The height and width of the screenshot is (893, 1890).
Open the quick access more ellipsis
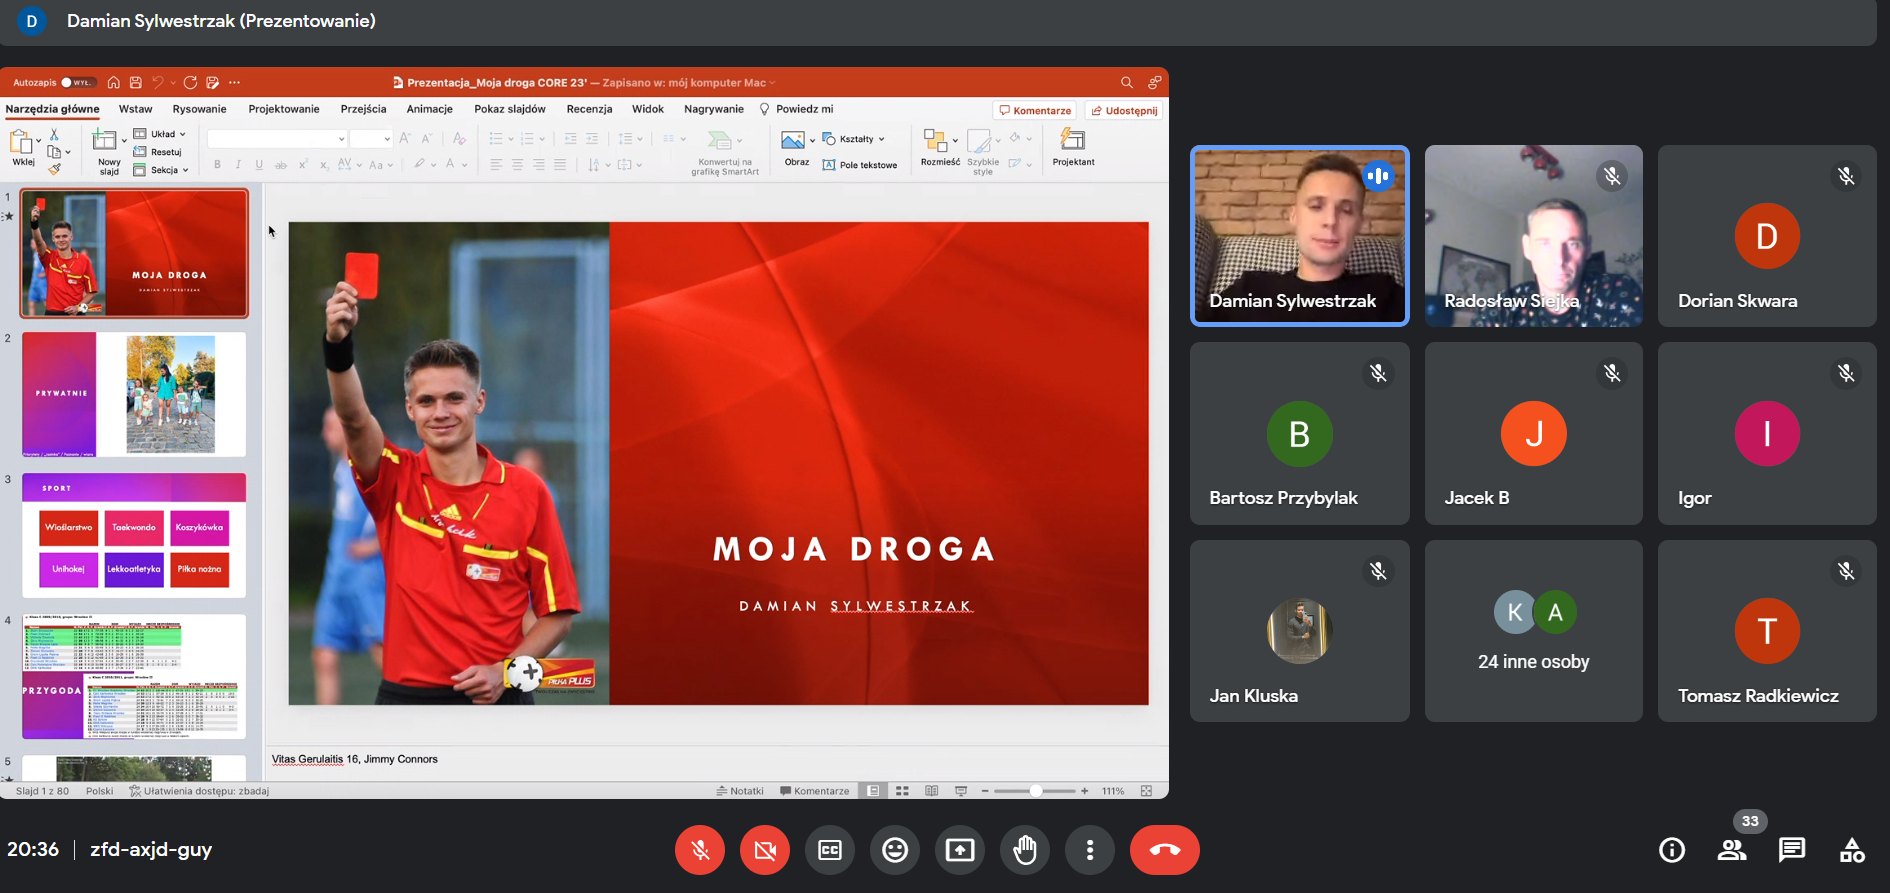click(x=234, y=82)
